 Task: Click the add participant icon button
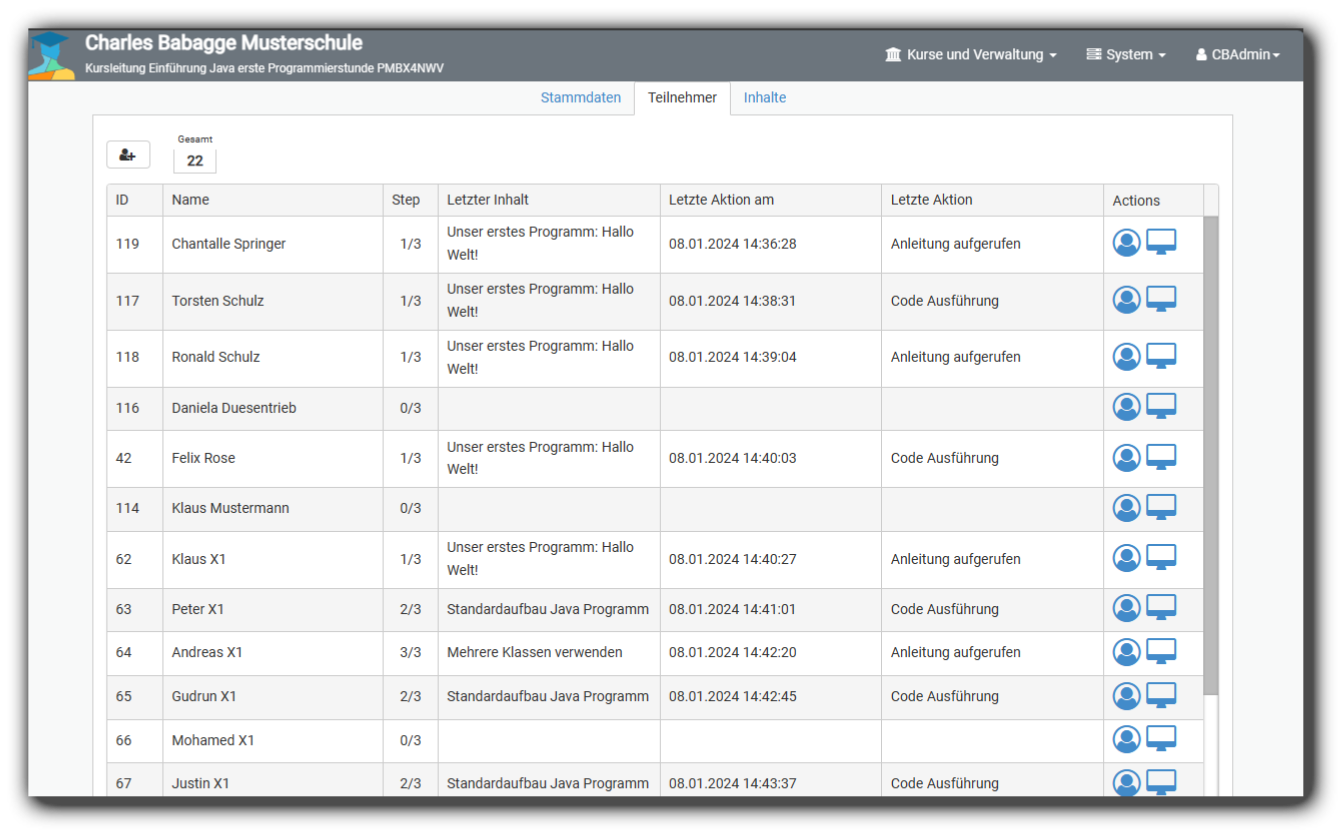click(128, 155)
